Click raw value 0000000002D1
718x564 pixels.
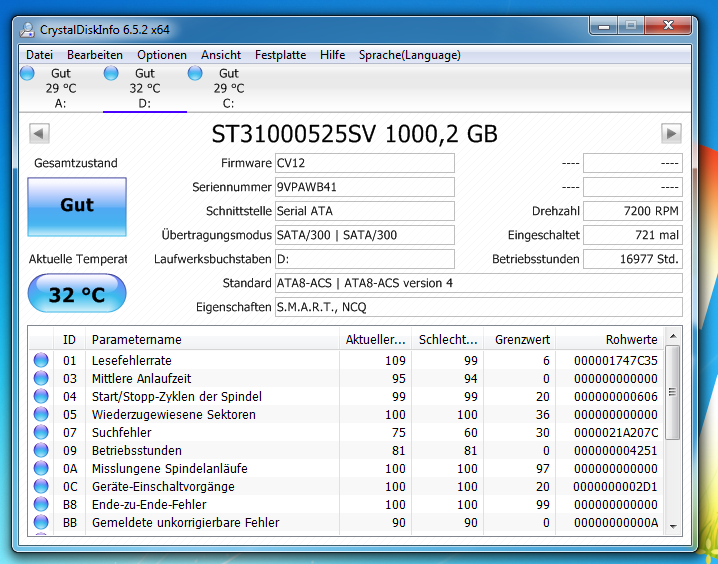615,487
